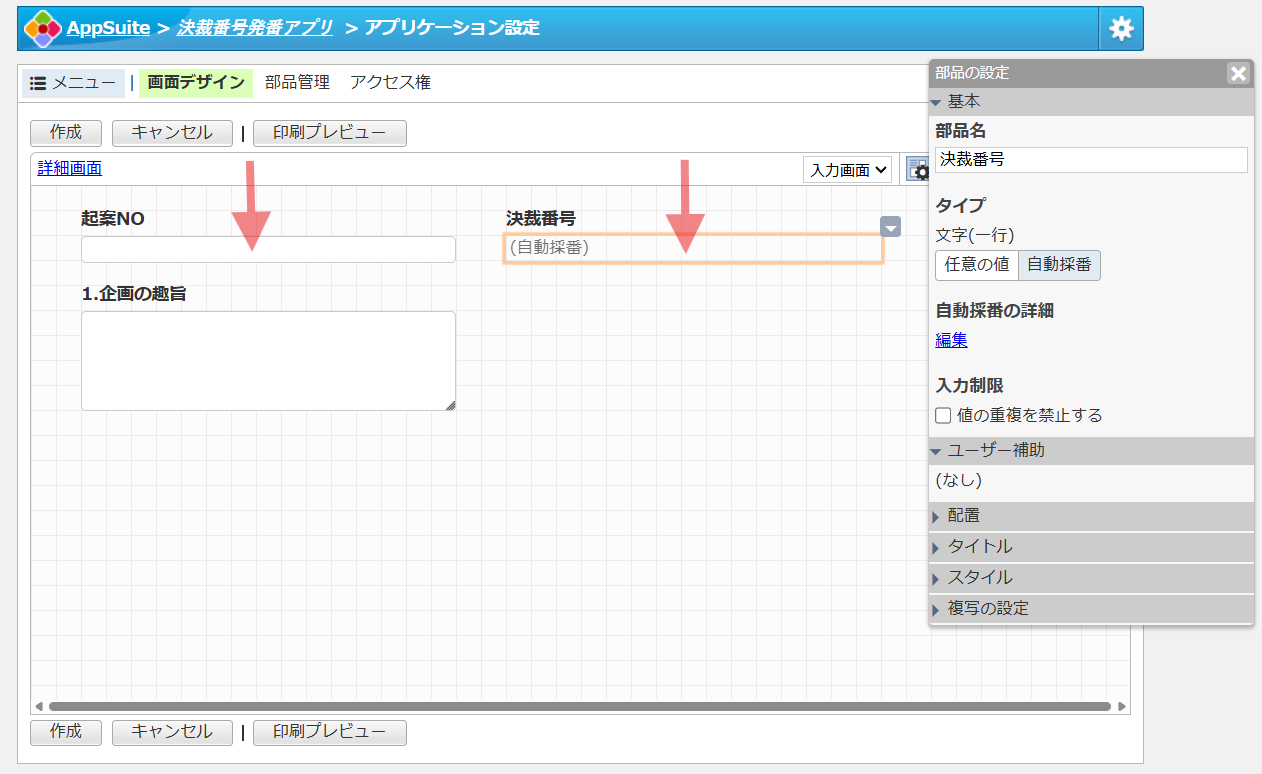This screenshot has height=774, width=1262.
Task: Click the screen-settings gear icon near 入力画面
Action: [x=918, y=169]
